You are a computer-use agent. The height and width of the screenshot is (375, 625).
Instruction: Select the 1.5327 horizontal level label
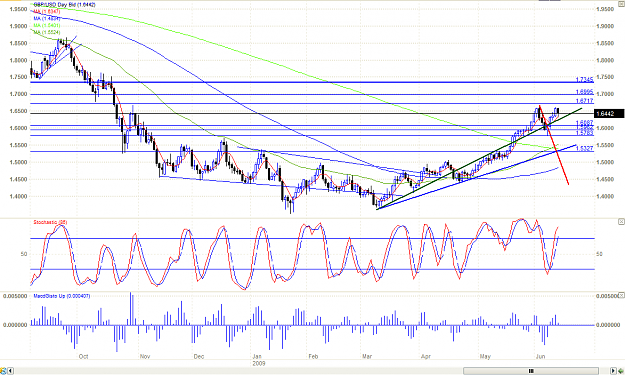[x=584, y=149]
